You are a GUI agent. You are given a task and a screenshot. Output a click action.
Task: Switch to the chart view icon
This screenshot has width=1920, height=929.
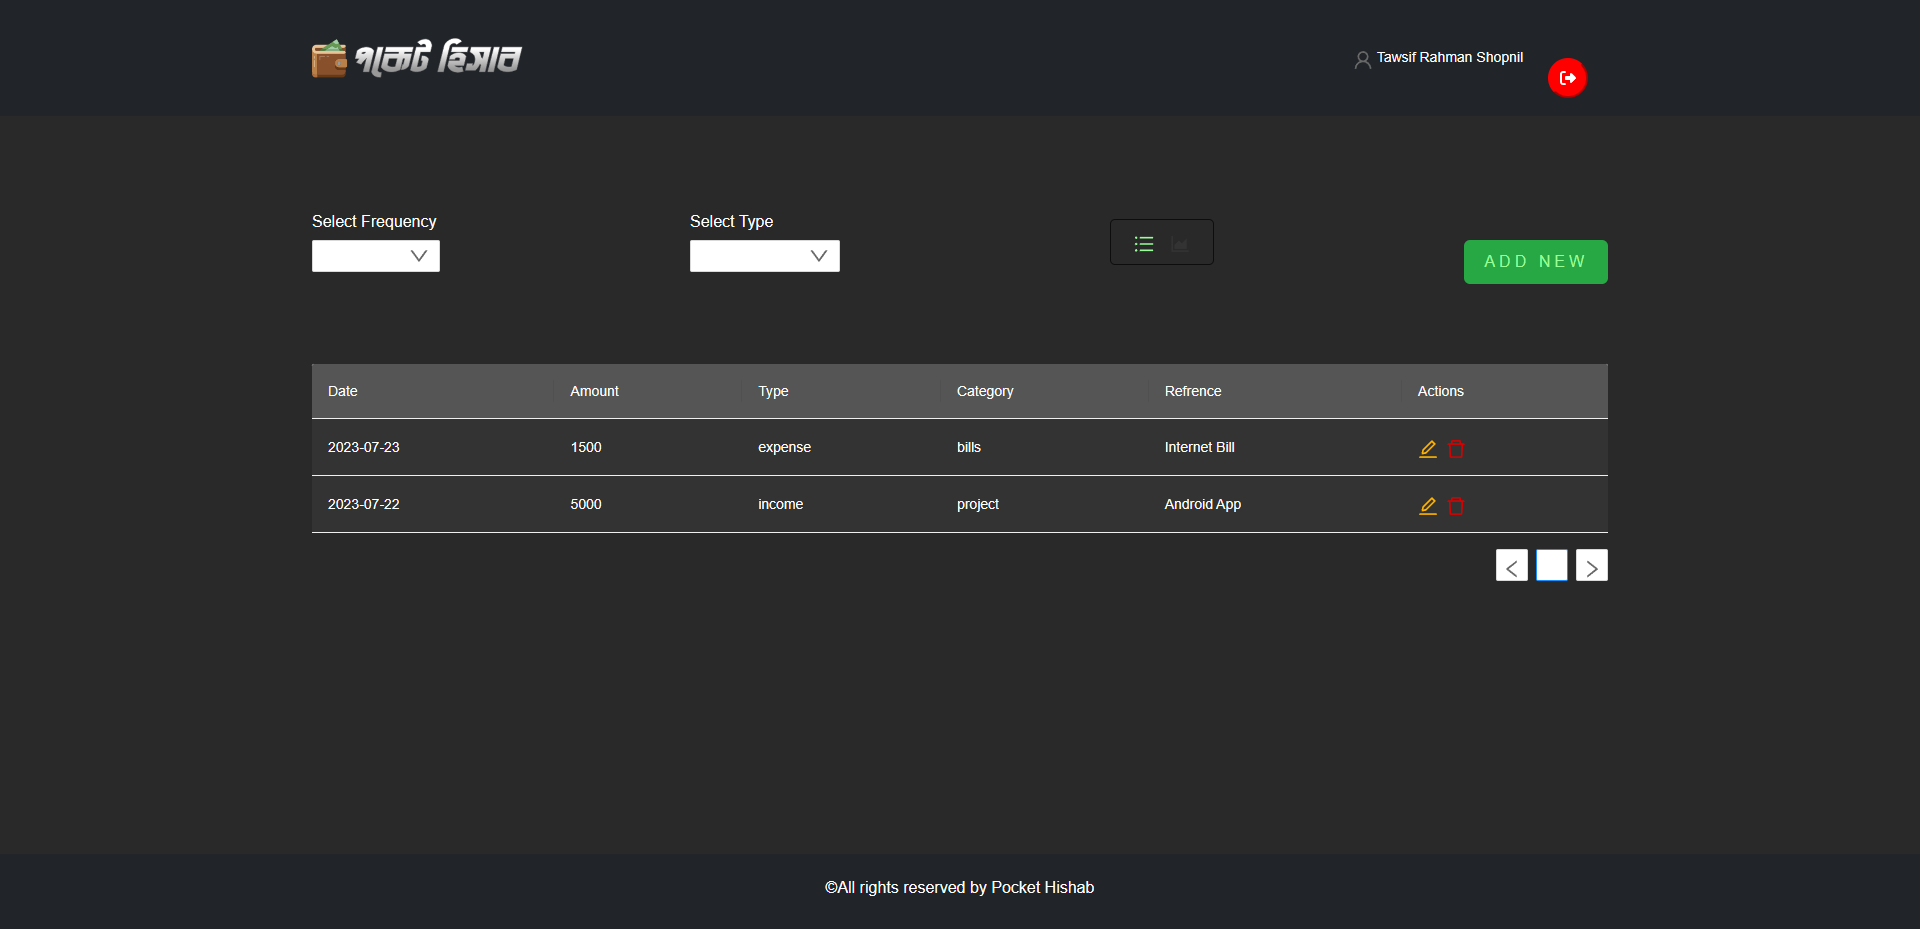click(x=1180, y=242)
